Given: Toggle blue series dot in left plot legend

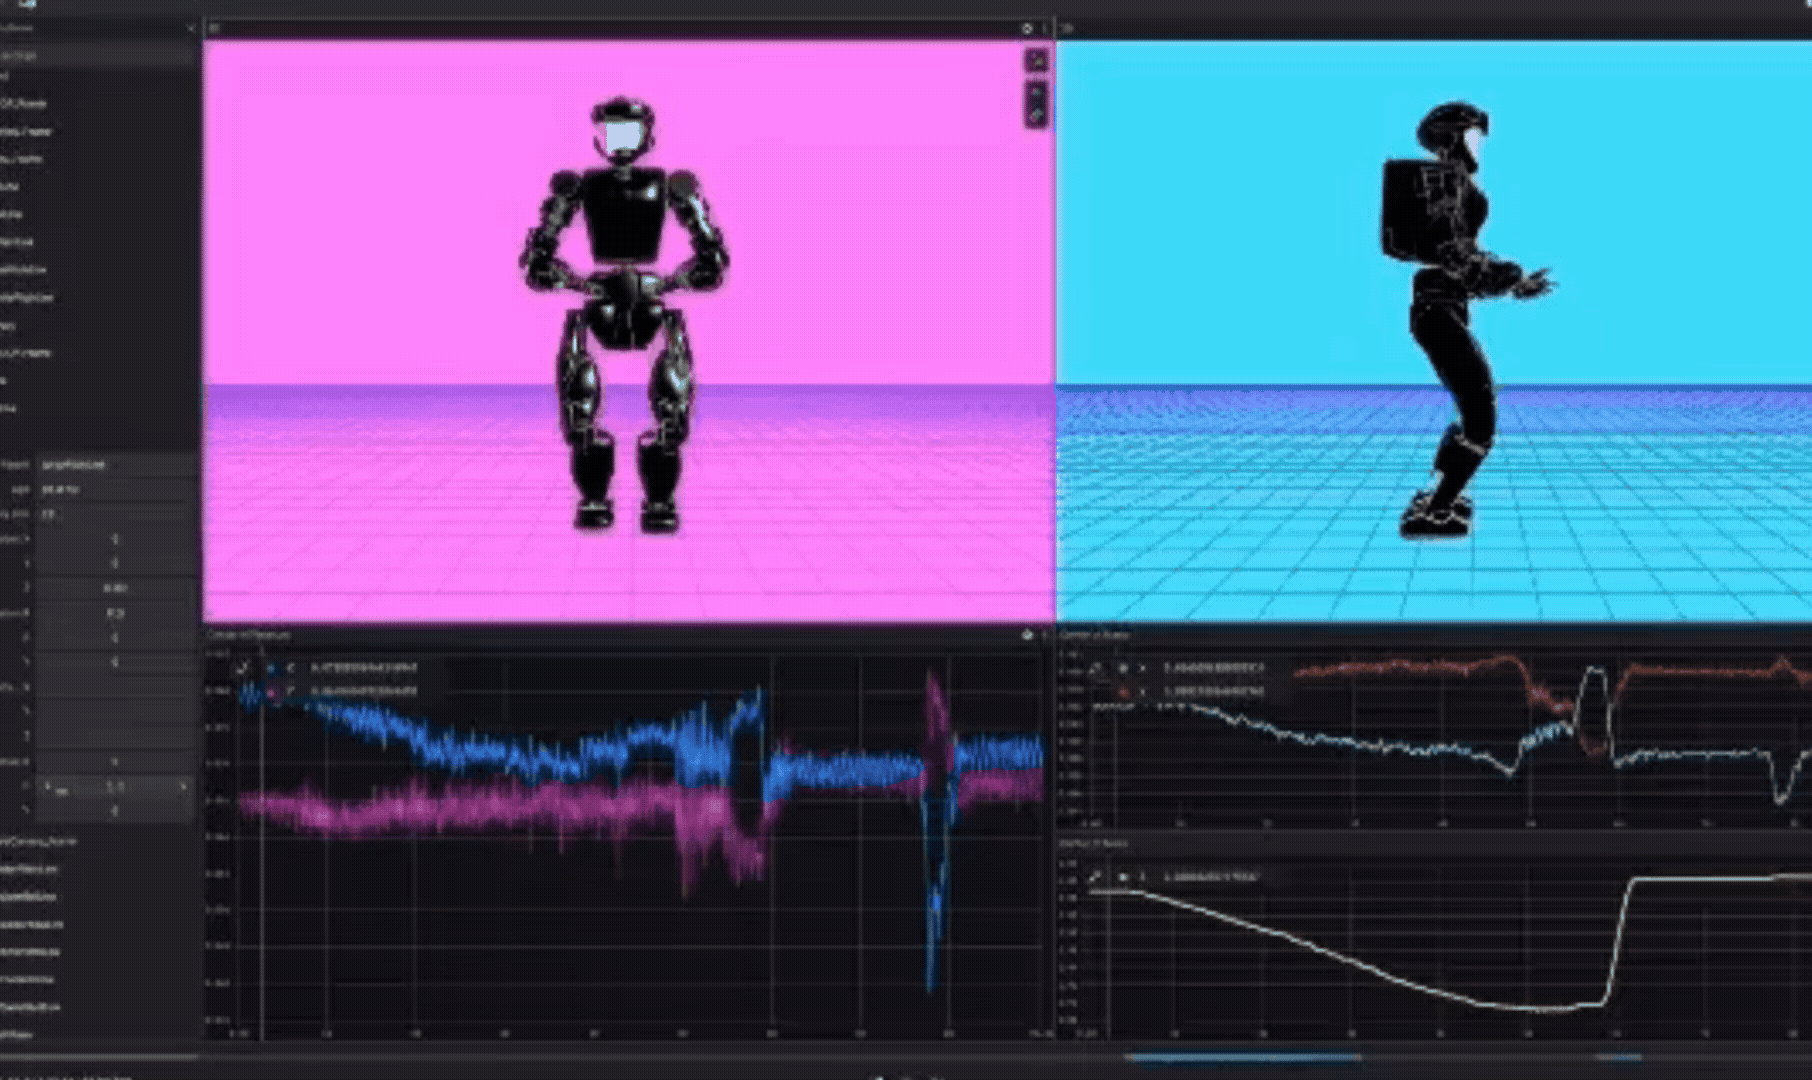Looking at the screenshot, I should (271, 667).
